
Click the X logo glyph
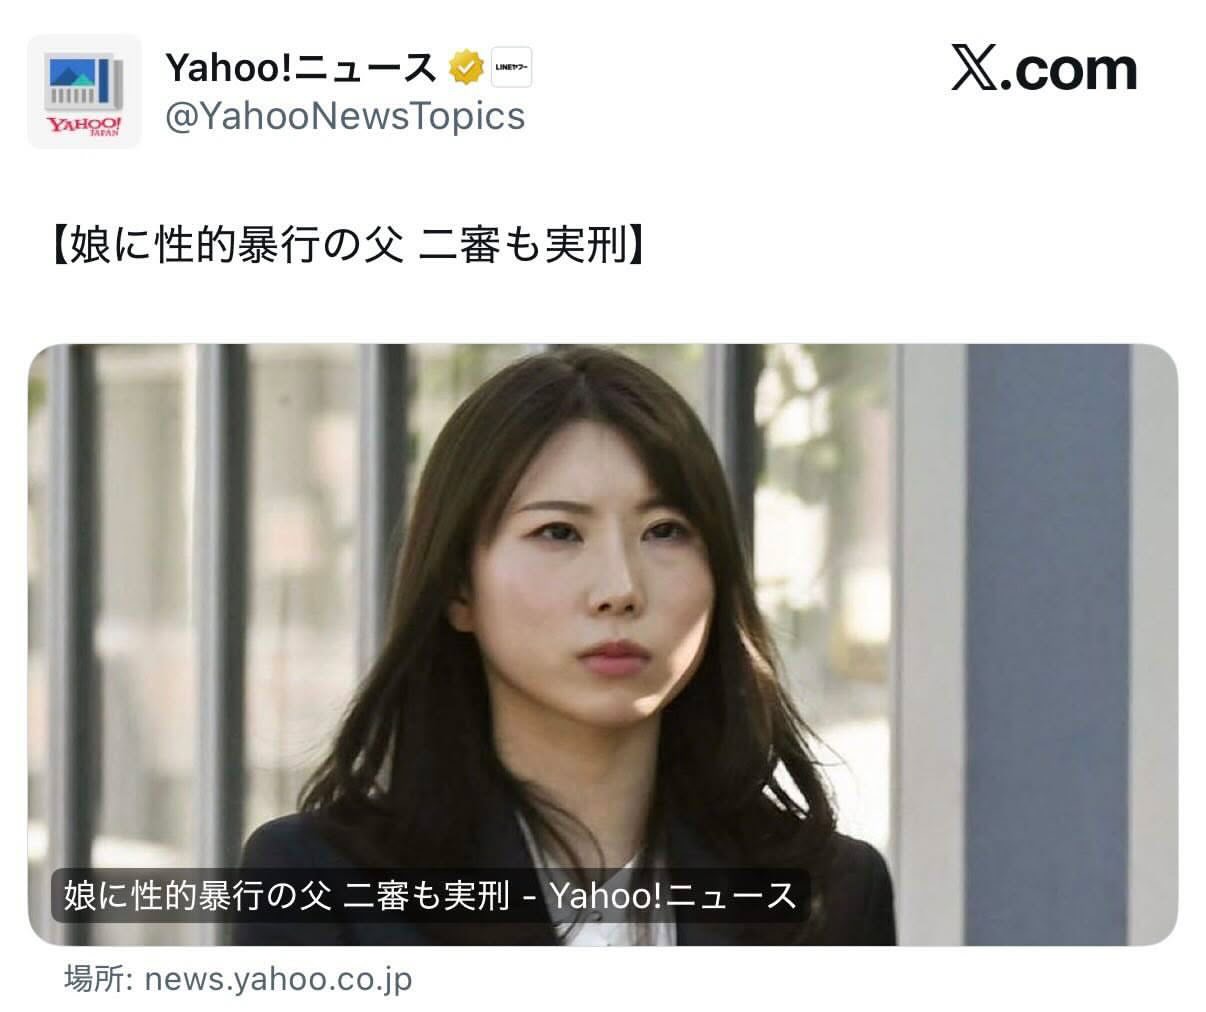974,69
